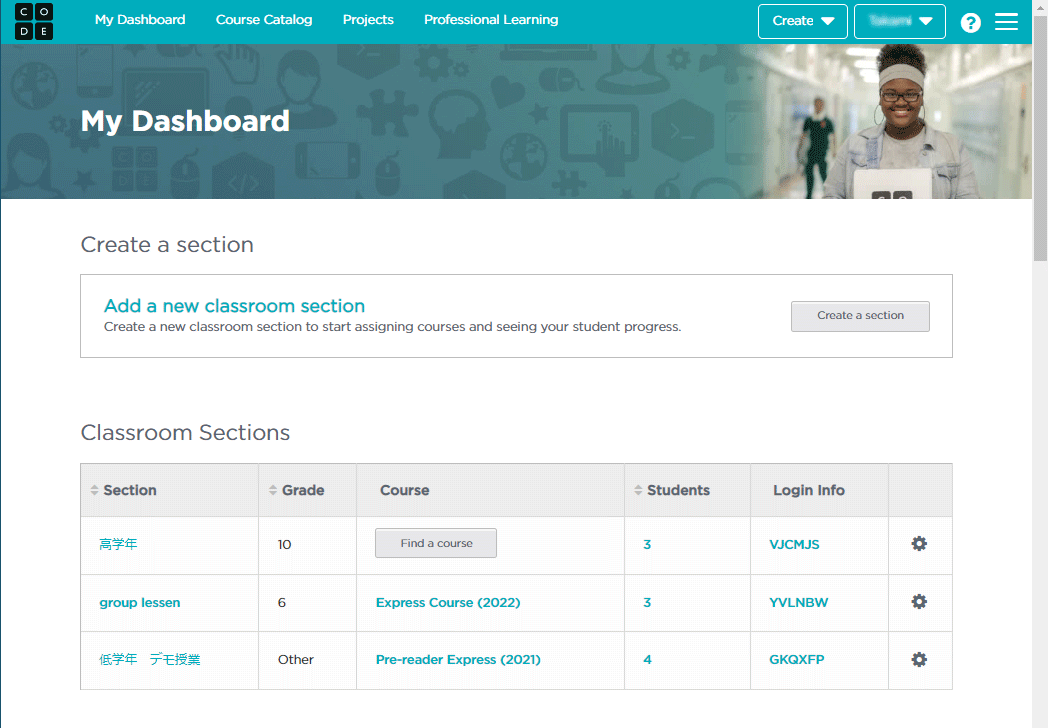Image resolution: width=1048 pixels, height=728 pixels.
Task: Sort table by Section column arrows
Action: 95,491
